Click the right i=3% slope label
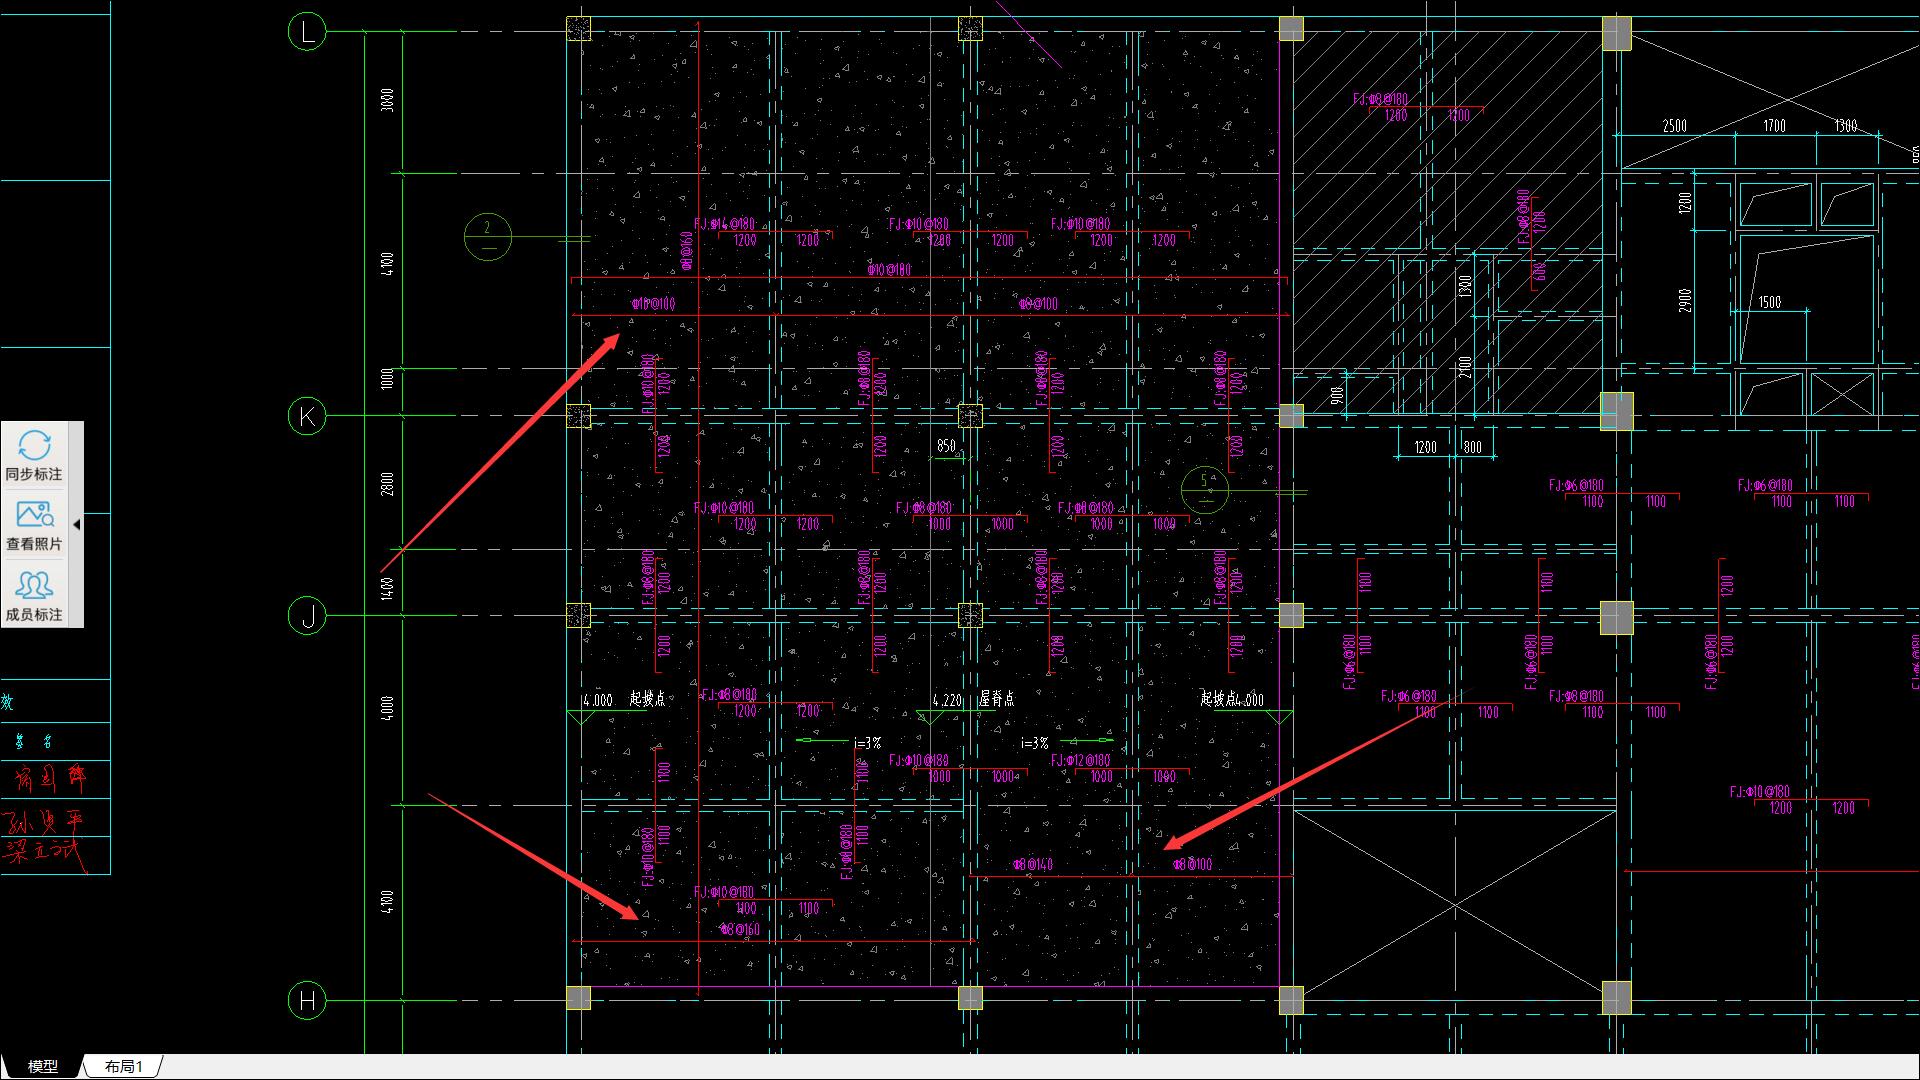 1035,744
